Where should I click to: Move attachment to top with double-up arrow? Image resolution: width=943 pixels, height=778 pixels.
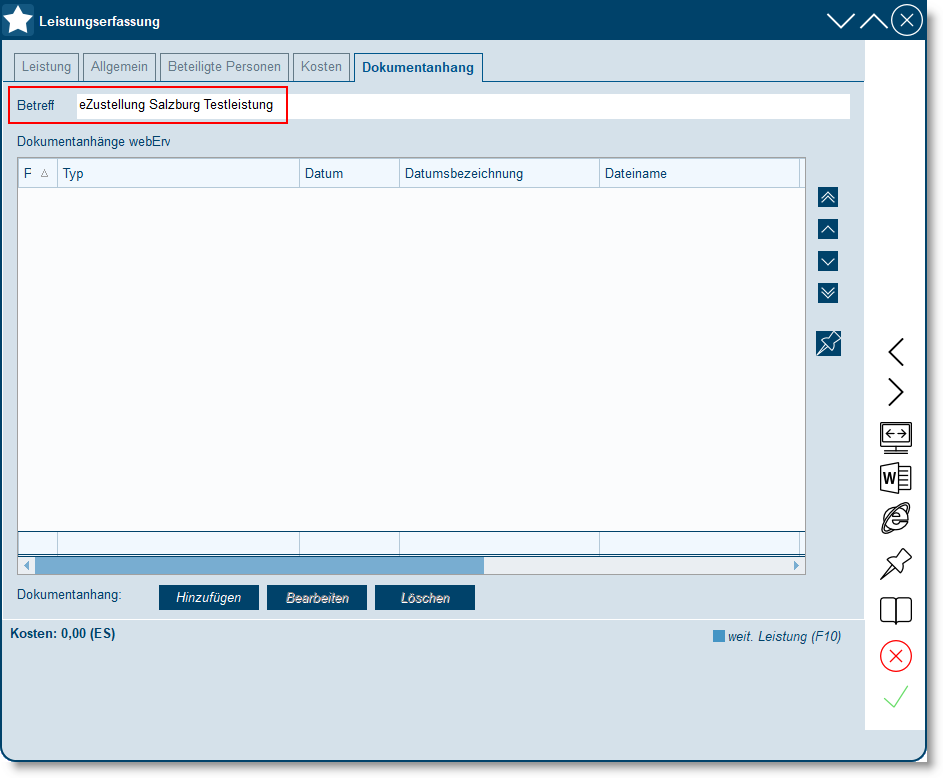(x=828, y=197)
